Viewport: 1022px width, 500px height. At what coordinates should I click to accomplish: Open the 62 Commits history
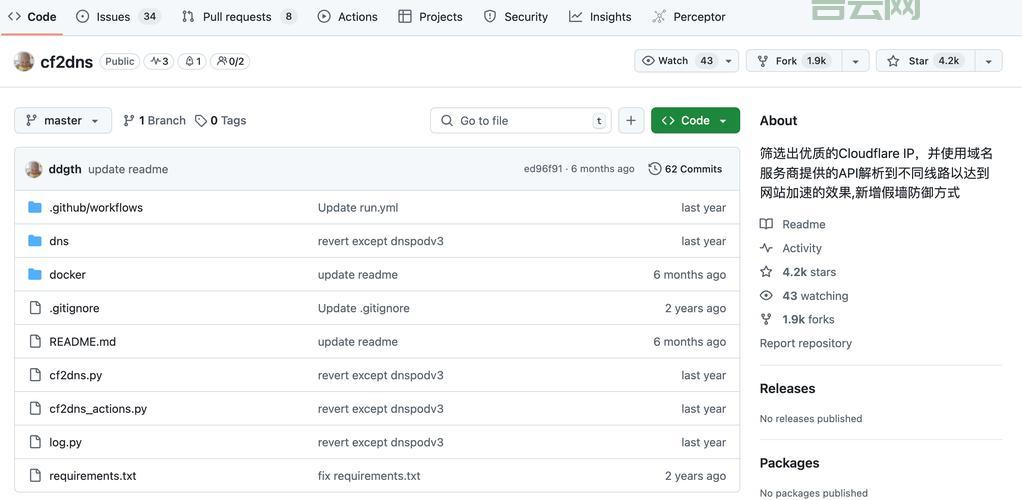685,169
